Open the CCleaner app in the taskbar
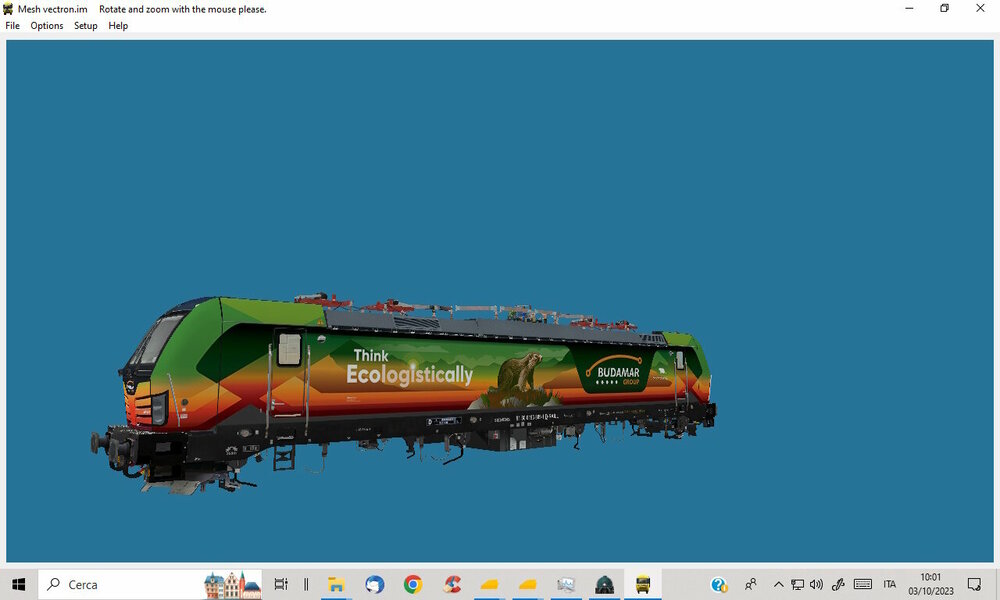Viewport: 1000px width, 600px height. click(x=452, y=584)
